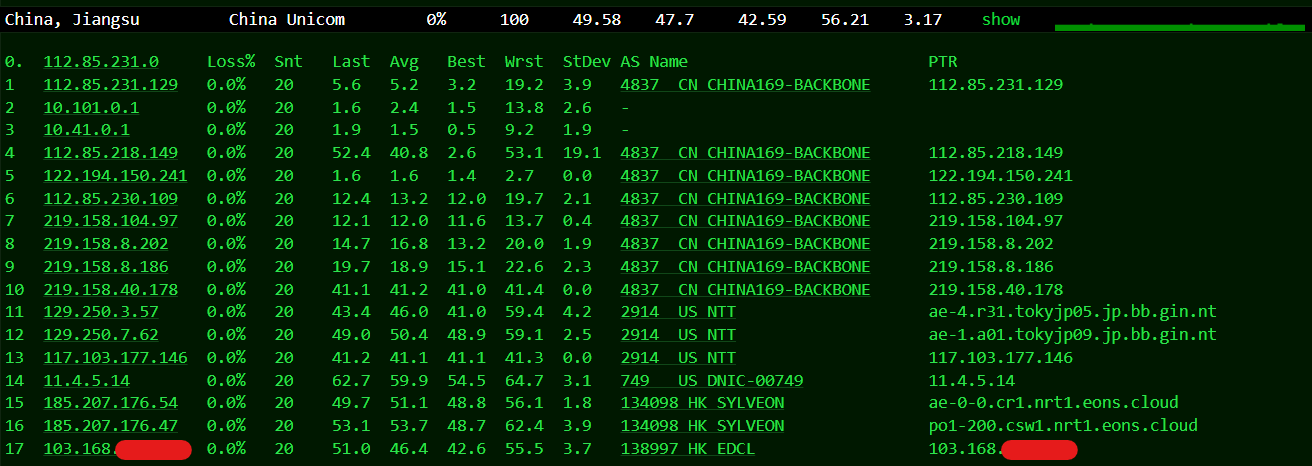This screenshot has width=1312, height=466.
Task: Click the 42.59 value in summary row
Action: click(x=762, y=19)
